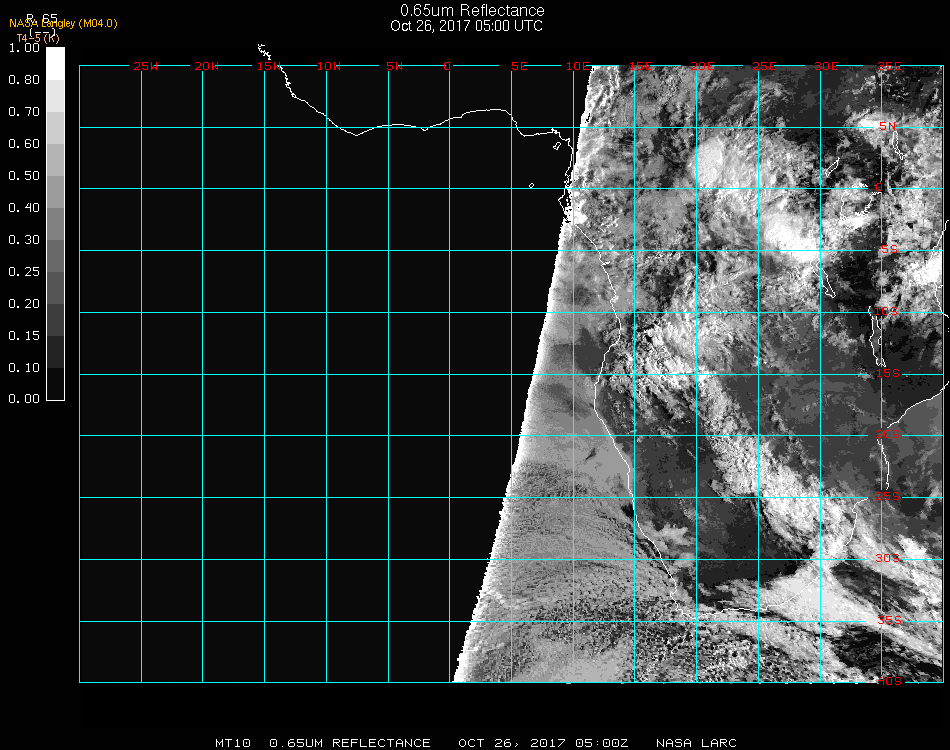The width and height of the screenshot is (950, 750).
Task: Click the 25W longitude label
Action: [x=145, y=66]
